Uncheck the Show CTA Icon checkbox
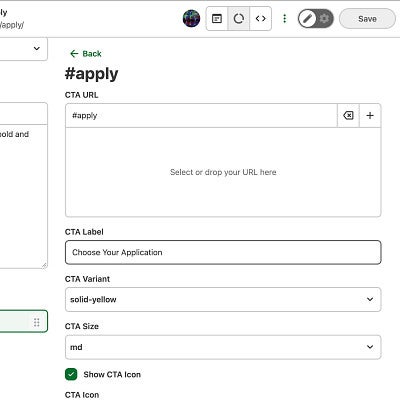The height and width of the screenshot is (400, 400). tap(71, 374)
